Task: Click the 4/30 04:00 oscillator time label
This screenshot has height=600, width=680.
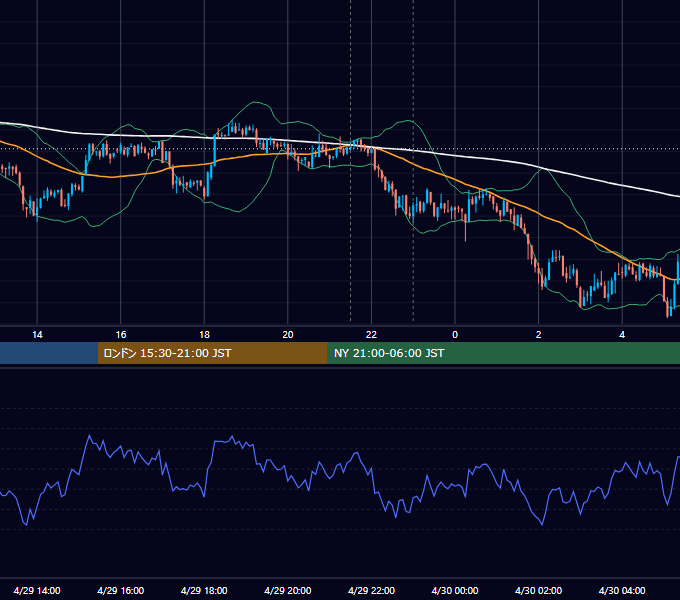Action: pos(622,590)
